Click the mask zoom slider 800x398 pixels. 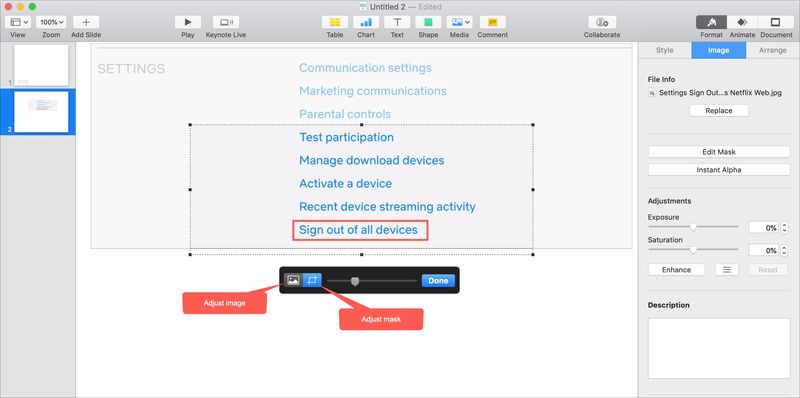pyautogui.click(x=372, y=281)
